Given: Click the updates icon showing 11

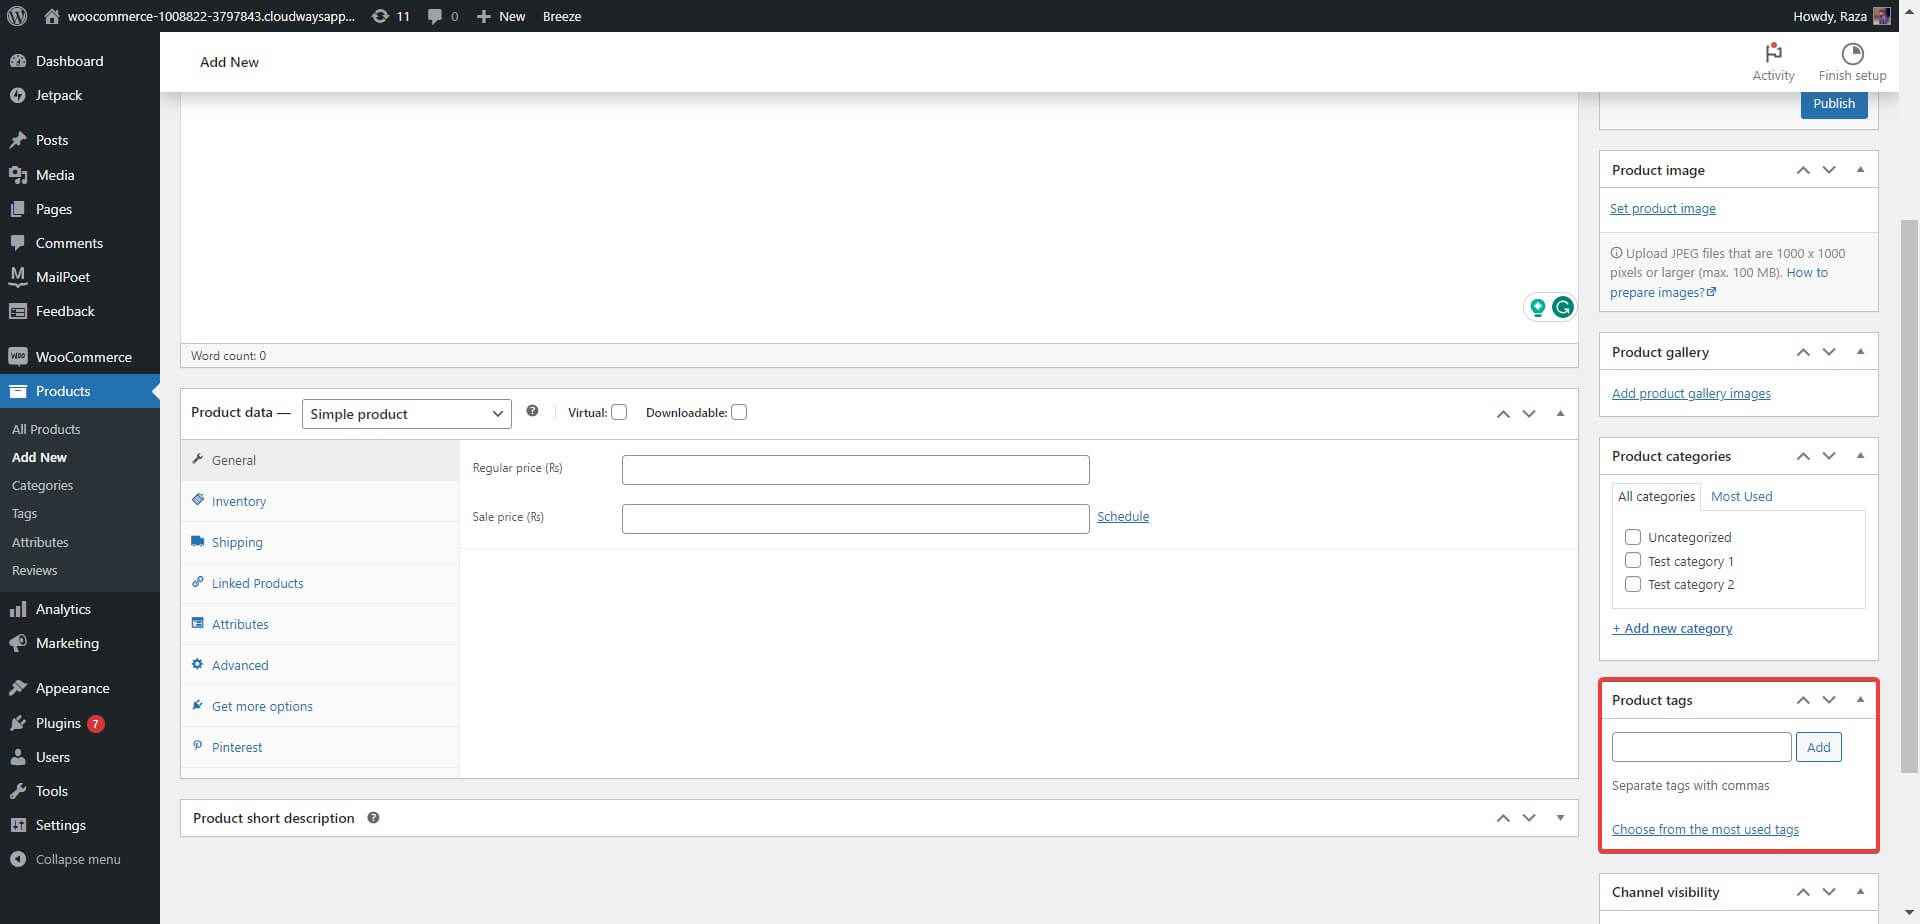Looking at the screenshot, I should [x=380, y=16].
